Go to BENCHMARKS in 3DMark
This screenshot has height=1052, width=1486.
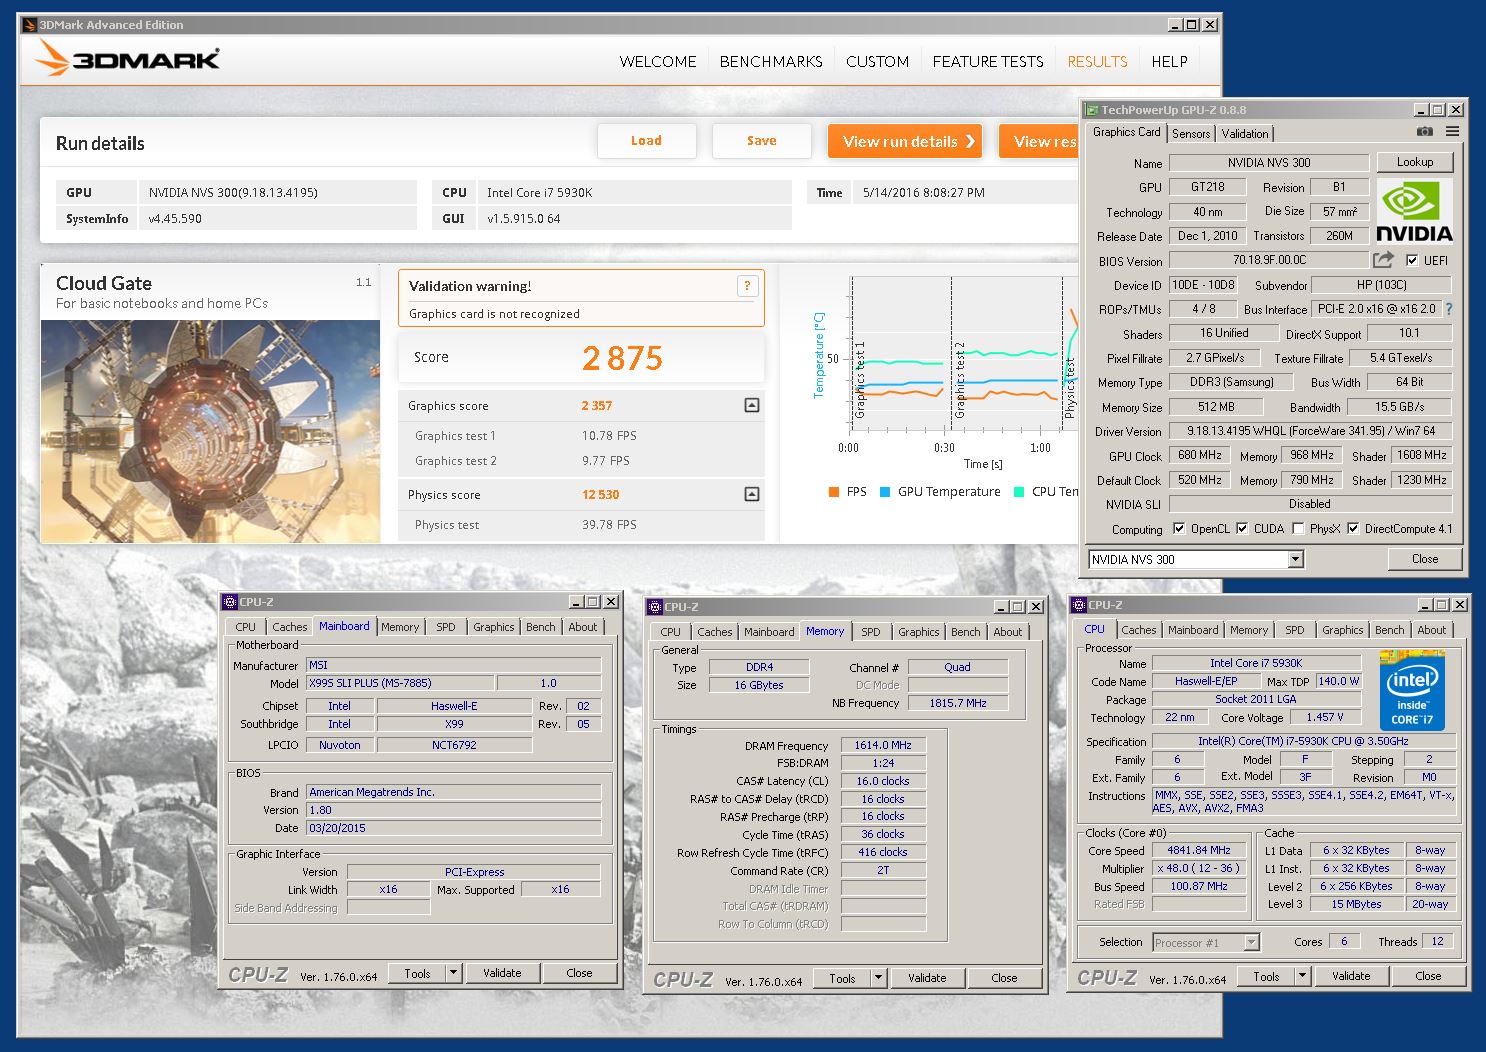pyautogui.click(x=771, y=61)
